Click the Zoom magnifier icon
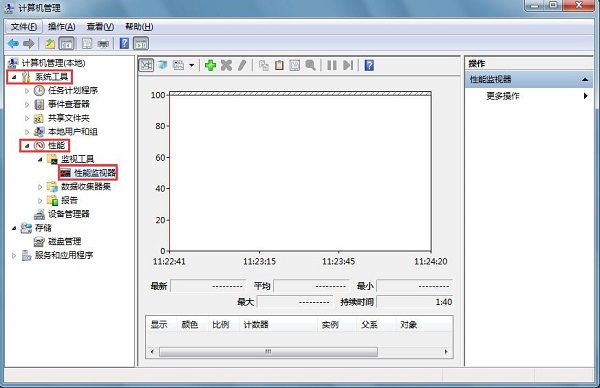Viewport: 600px width, 388px height. point(310,65)
